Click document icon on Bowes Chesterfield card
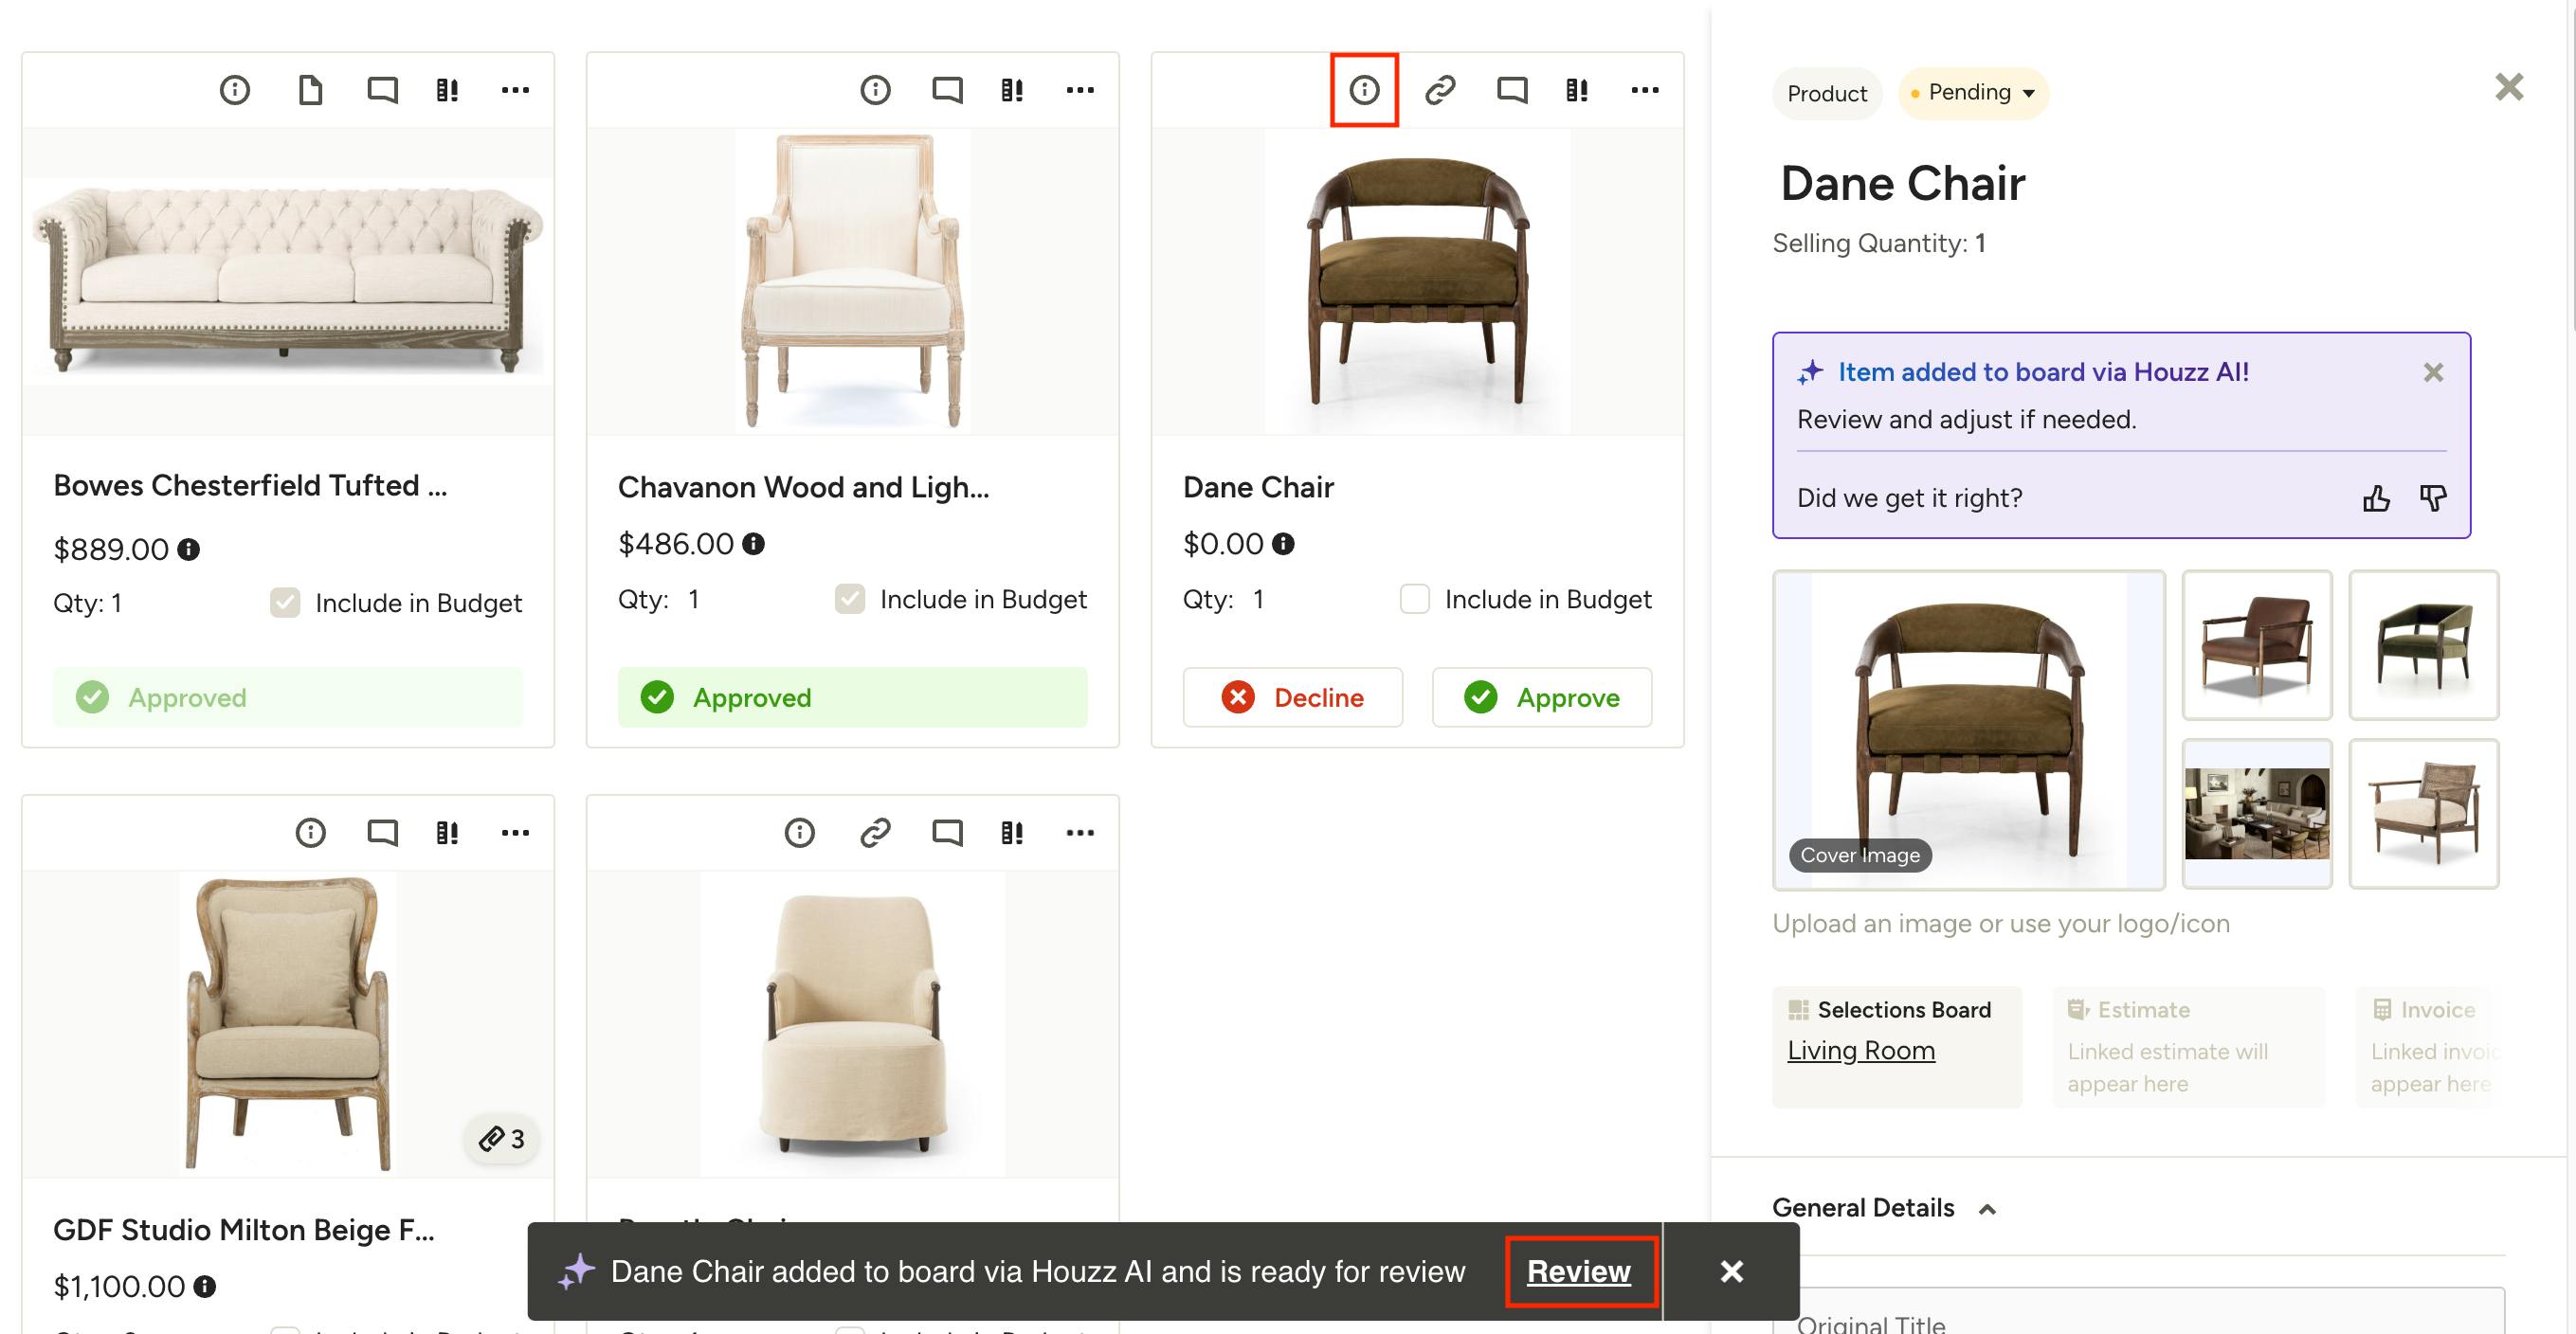 [310, 90]
